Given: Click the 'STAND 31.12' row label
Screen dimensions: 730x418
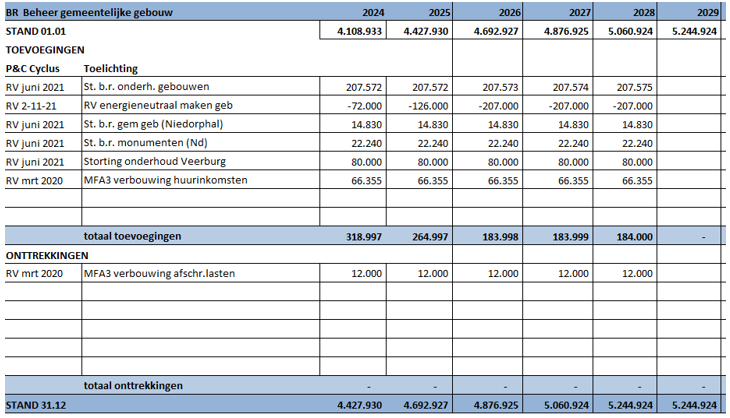Looking at the screenshot, I should point(37,405).
